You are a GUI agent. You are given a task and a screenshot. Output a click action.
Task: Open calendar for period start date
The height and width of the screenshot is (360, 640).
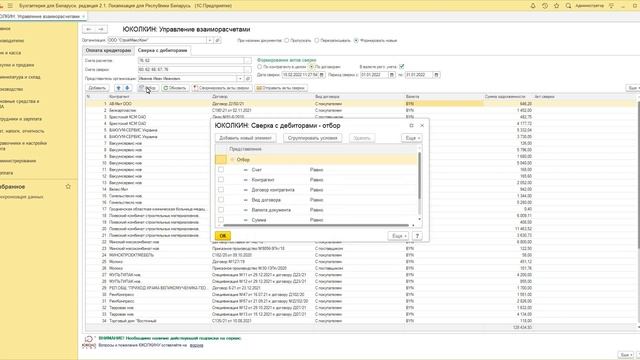pos(392,75)
